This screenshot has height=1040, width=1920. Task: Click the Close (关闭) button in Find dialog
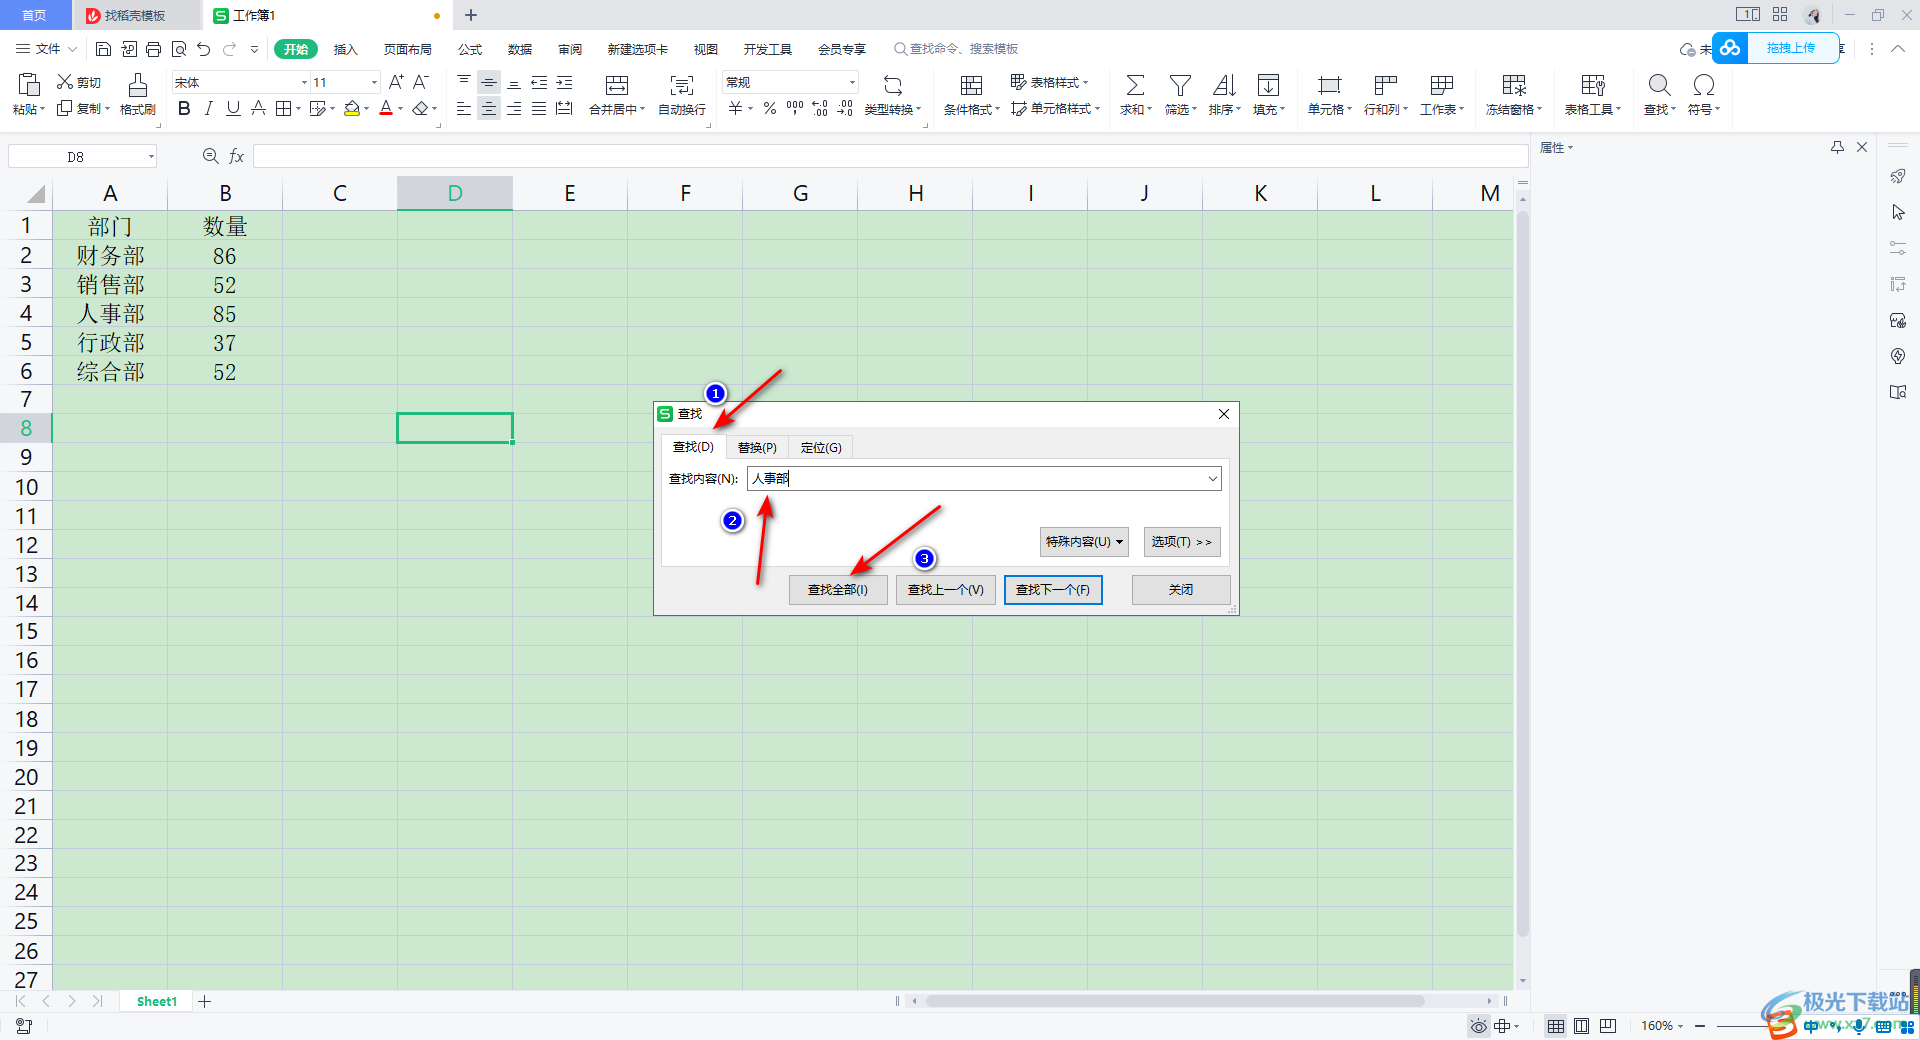click(x=1181, y=590)
